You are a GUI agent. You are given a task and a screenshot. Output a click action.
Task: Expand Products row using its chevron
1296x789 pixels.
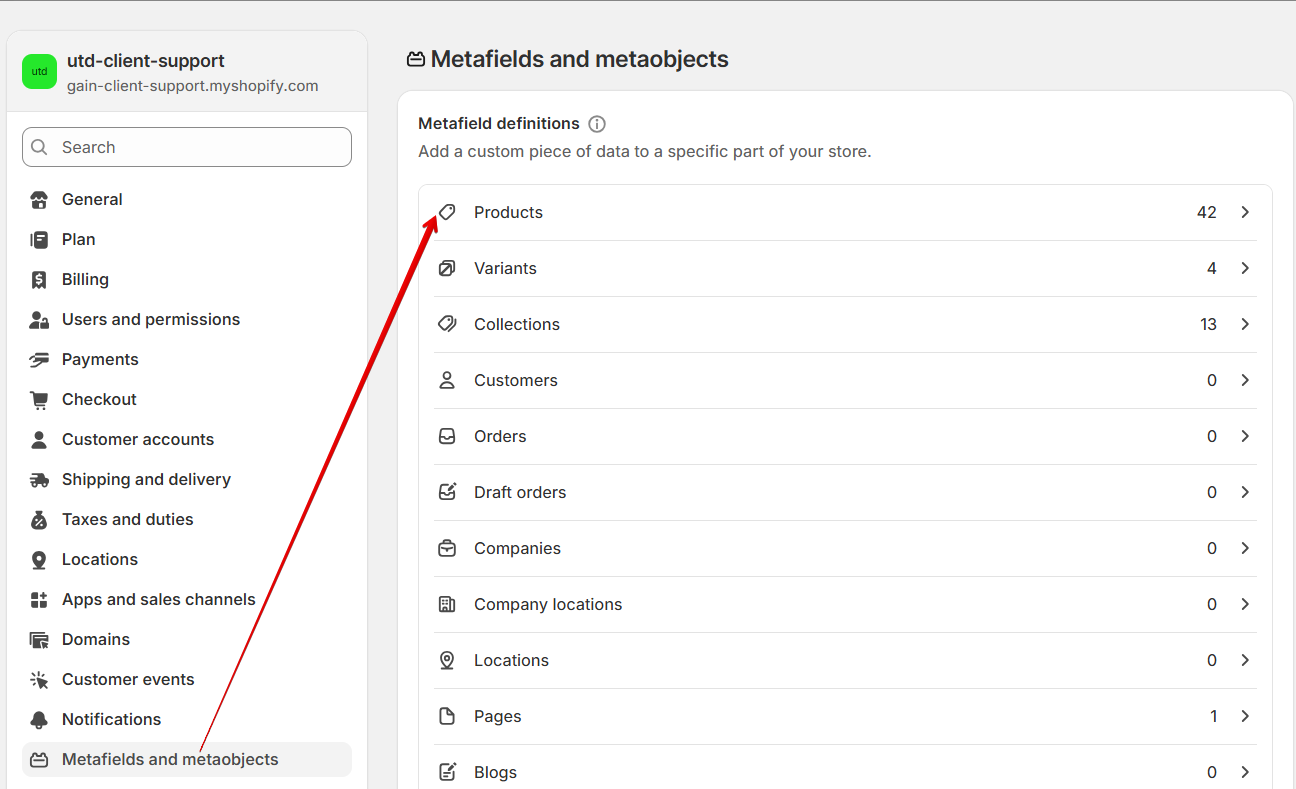pyautogui.click(x=1245, y=212)
